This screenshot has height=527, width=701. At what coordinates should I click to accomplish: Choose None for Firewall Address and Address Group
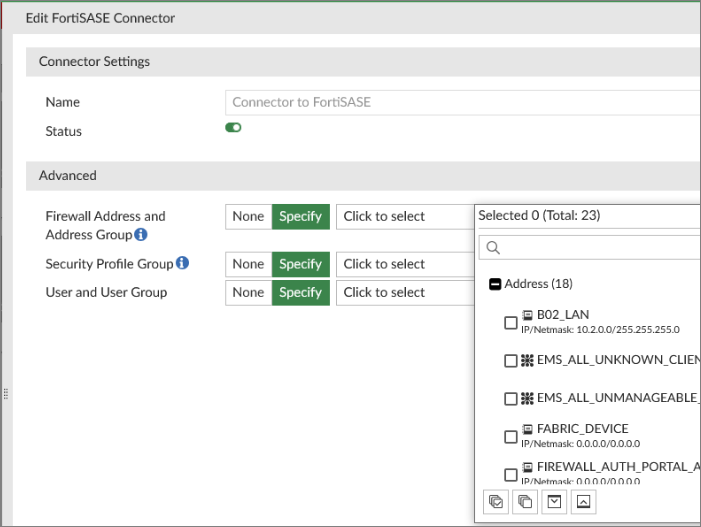coord(249,217)
